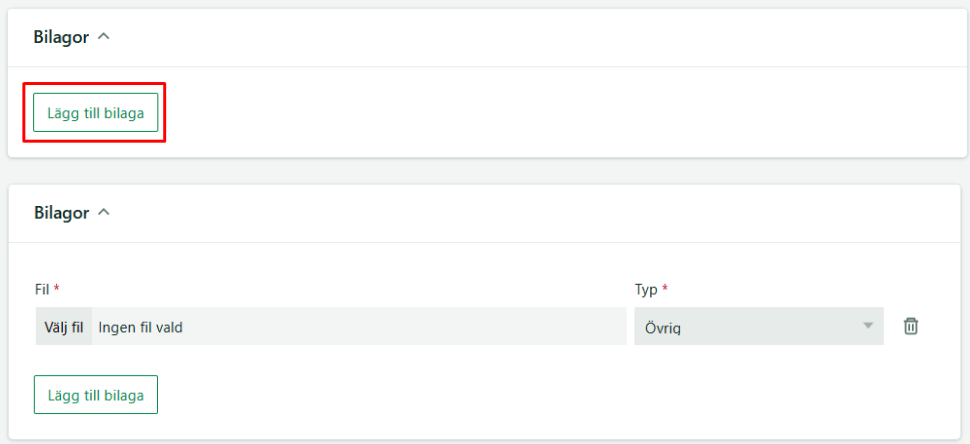Click the Typ field label
The height and width of the screenshot is (444, 970).
click(x=646, y=289)
